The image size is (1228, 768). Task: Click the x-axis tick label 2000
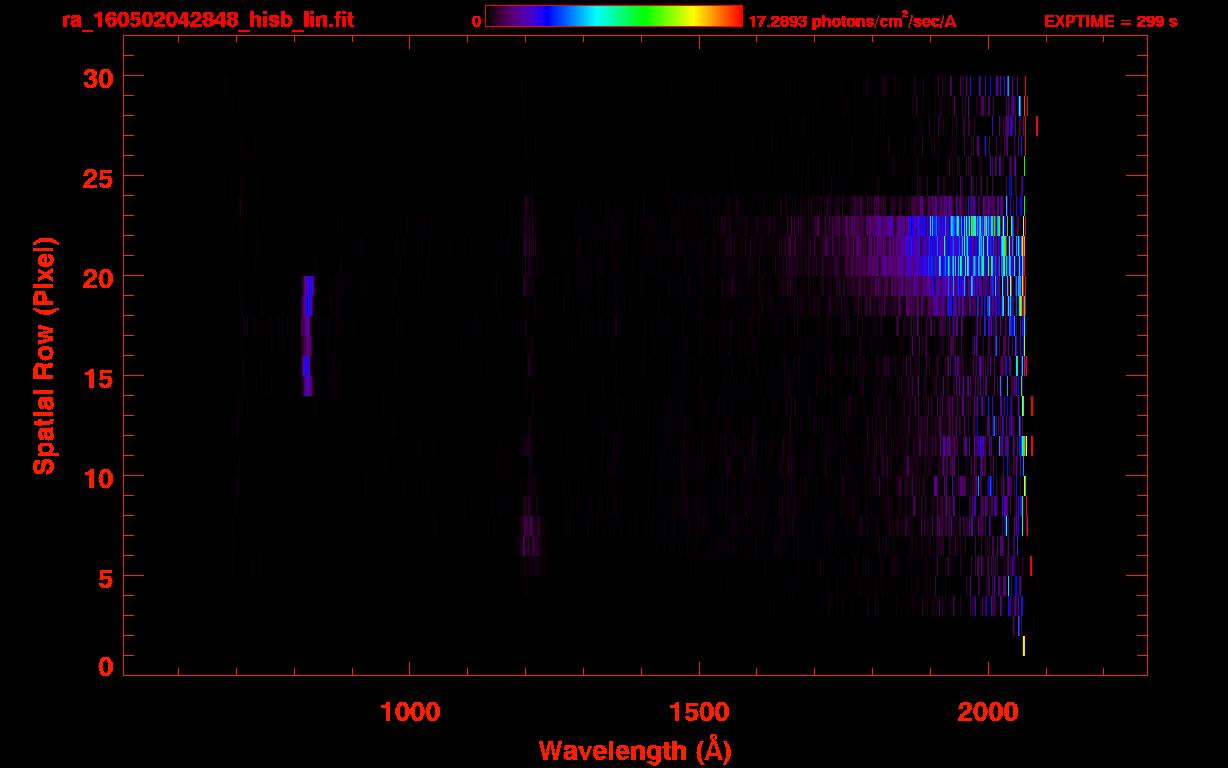988,711
